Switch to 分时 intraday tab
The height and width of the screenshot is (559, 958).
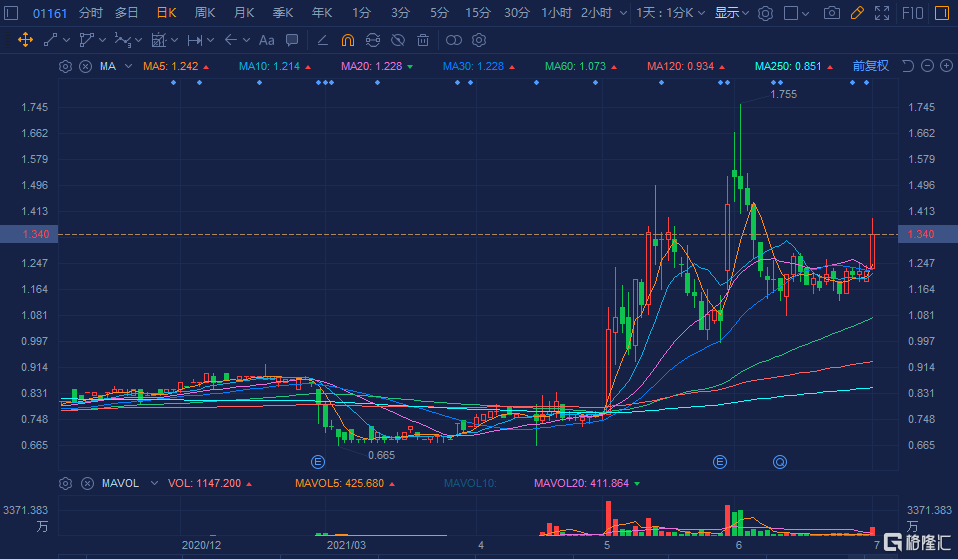coord(90,13)
